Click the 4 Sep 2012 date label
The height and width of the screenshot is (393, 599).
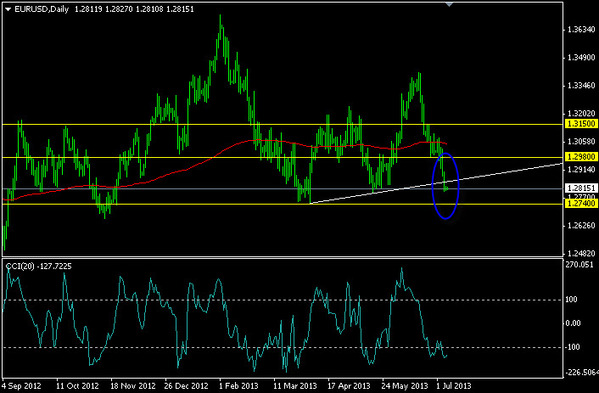pos(21,386)
